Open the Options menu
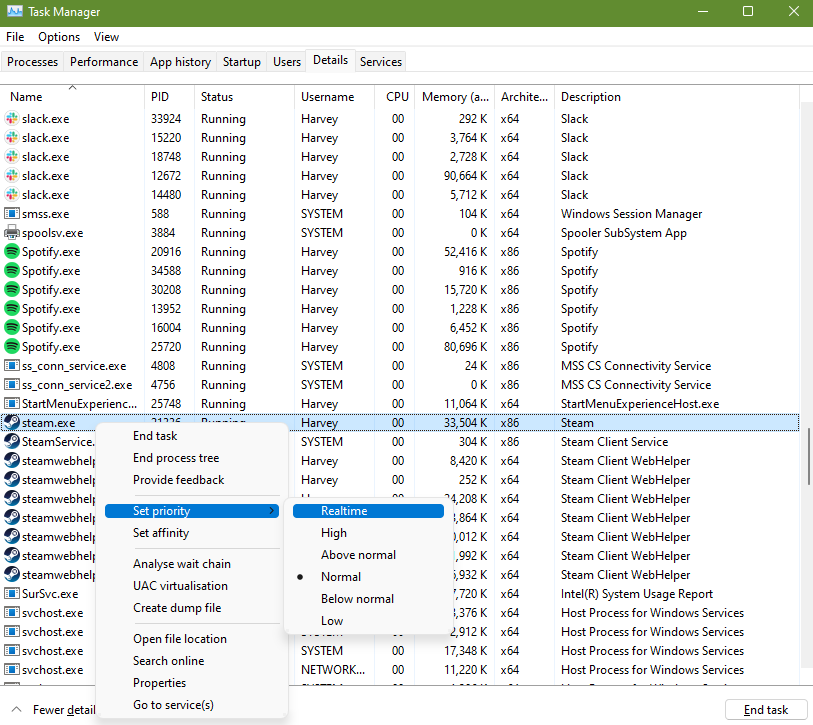 (x=59, y=37)
